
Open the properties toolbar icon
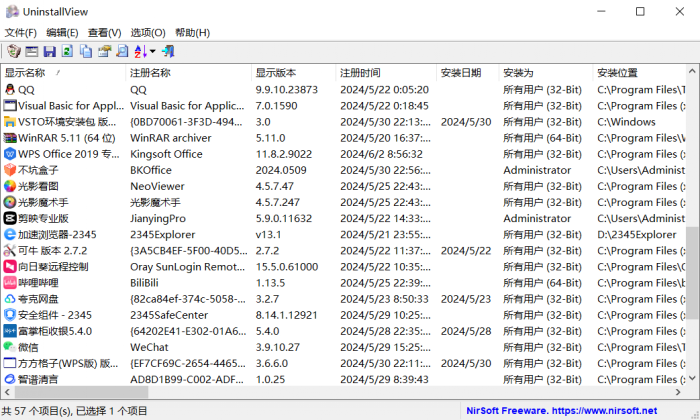tap(104, 51)
